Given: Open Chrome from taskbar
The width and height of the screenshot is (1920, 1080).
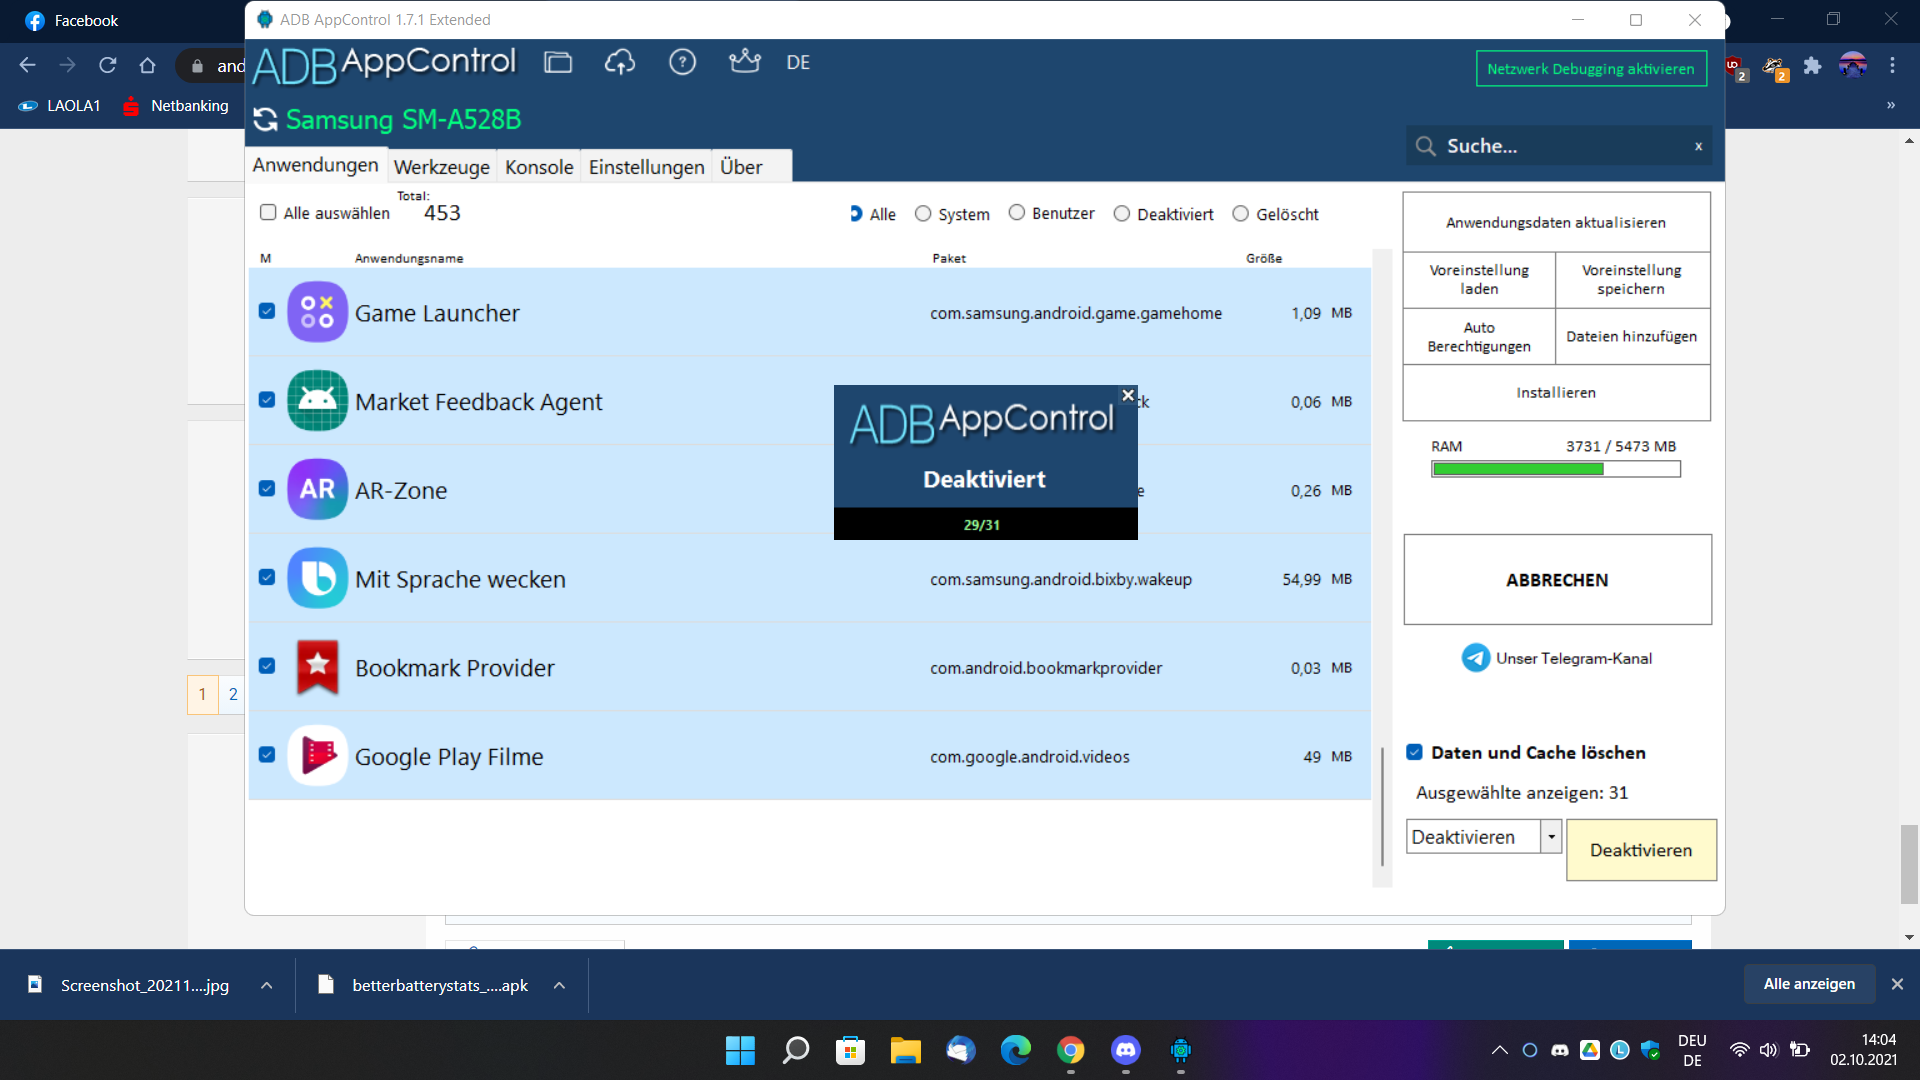Looking at the screenshot, I should click(1071, 1050).
